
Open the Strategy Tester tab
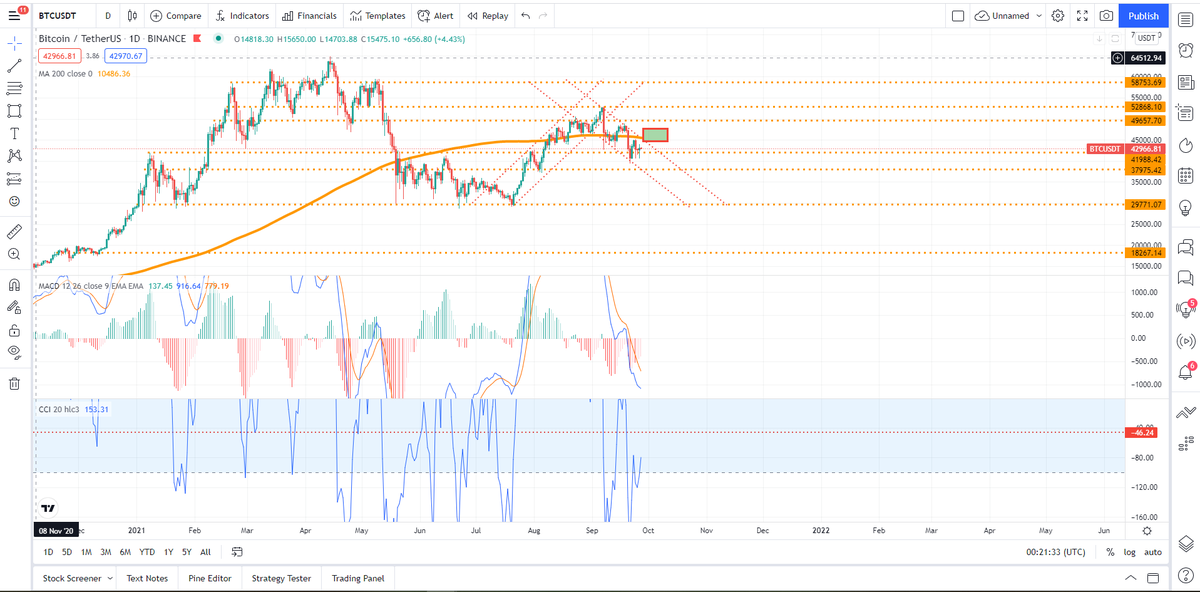[281, 578]
